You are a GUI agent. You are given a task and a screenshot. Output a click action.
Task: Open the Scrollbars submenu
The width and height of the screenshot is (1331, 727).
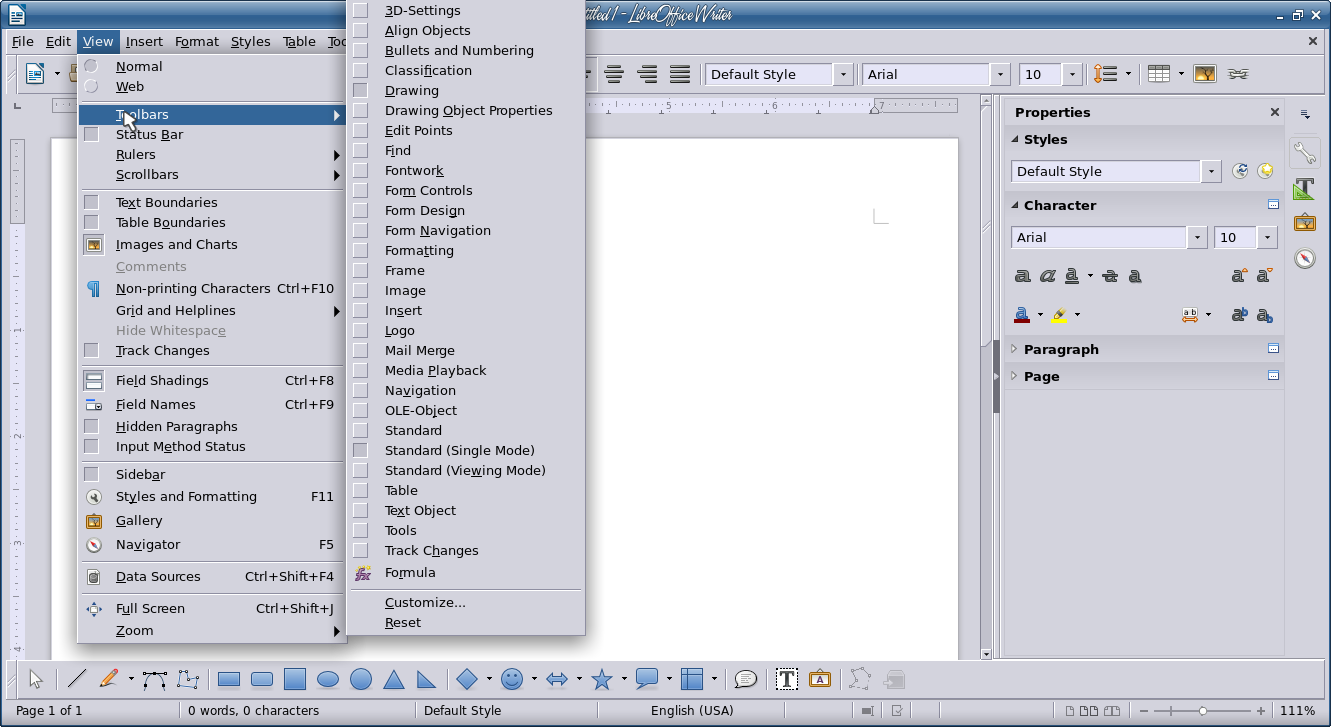pyautogui.click(x=212, y=174)
